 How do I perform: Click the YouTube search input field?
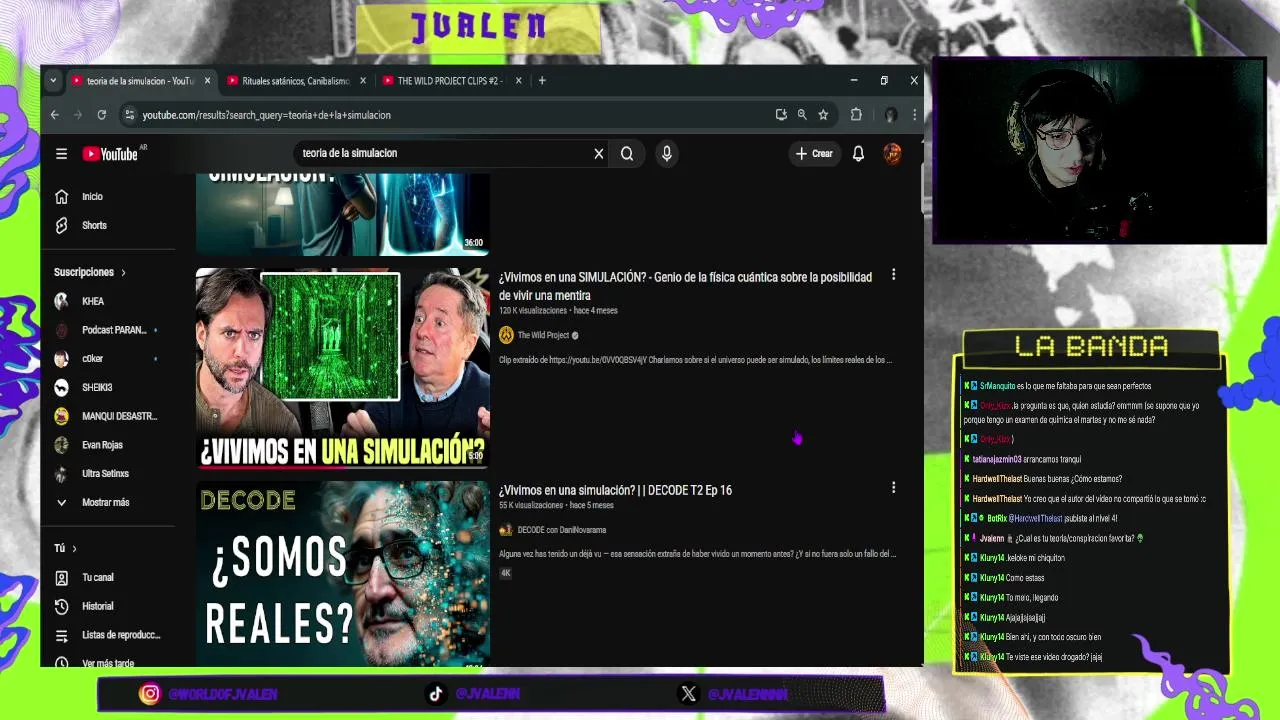pyautogui.click(x=445, y=153)
